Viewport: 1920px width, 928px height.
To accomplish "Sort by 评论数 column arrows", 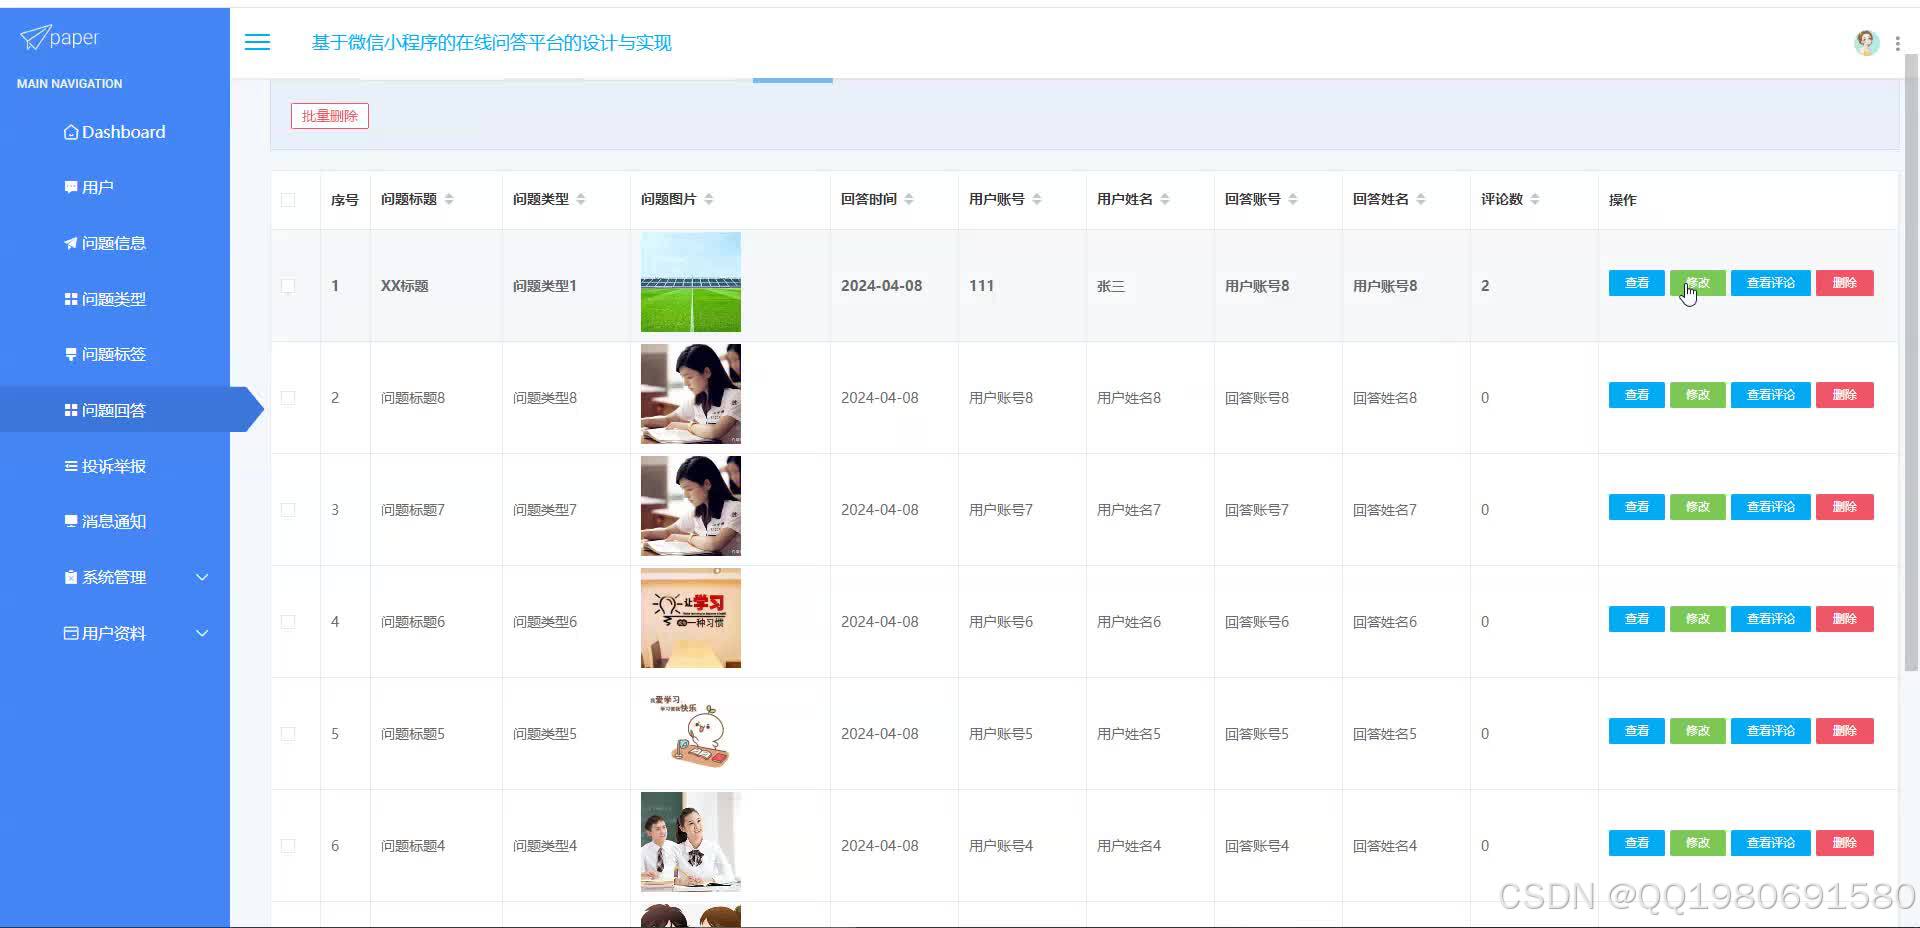I will pyautogui.click(x=1535, y=199).
